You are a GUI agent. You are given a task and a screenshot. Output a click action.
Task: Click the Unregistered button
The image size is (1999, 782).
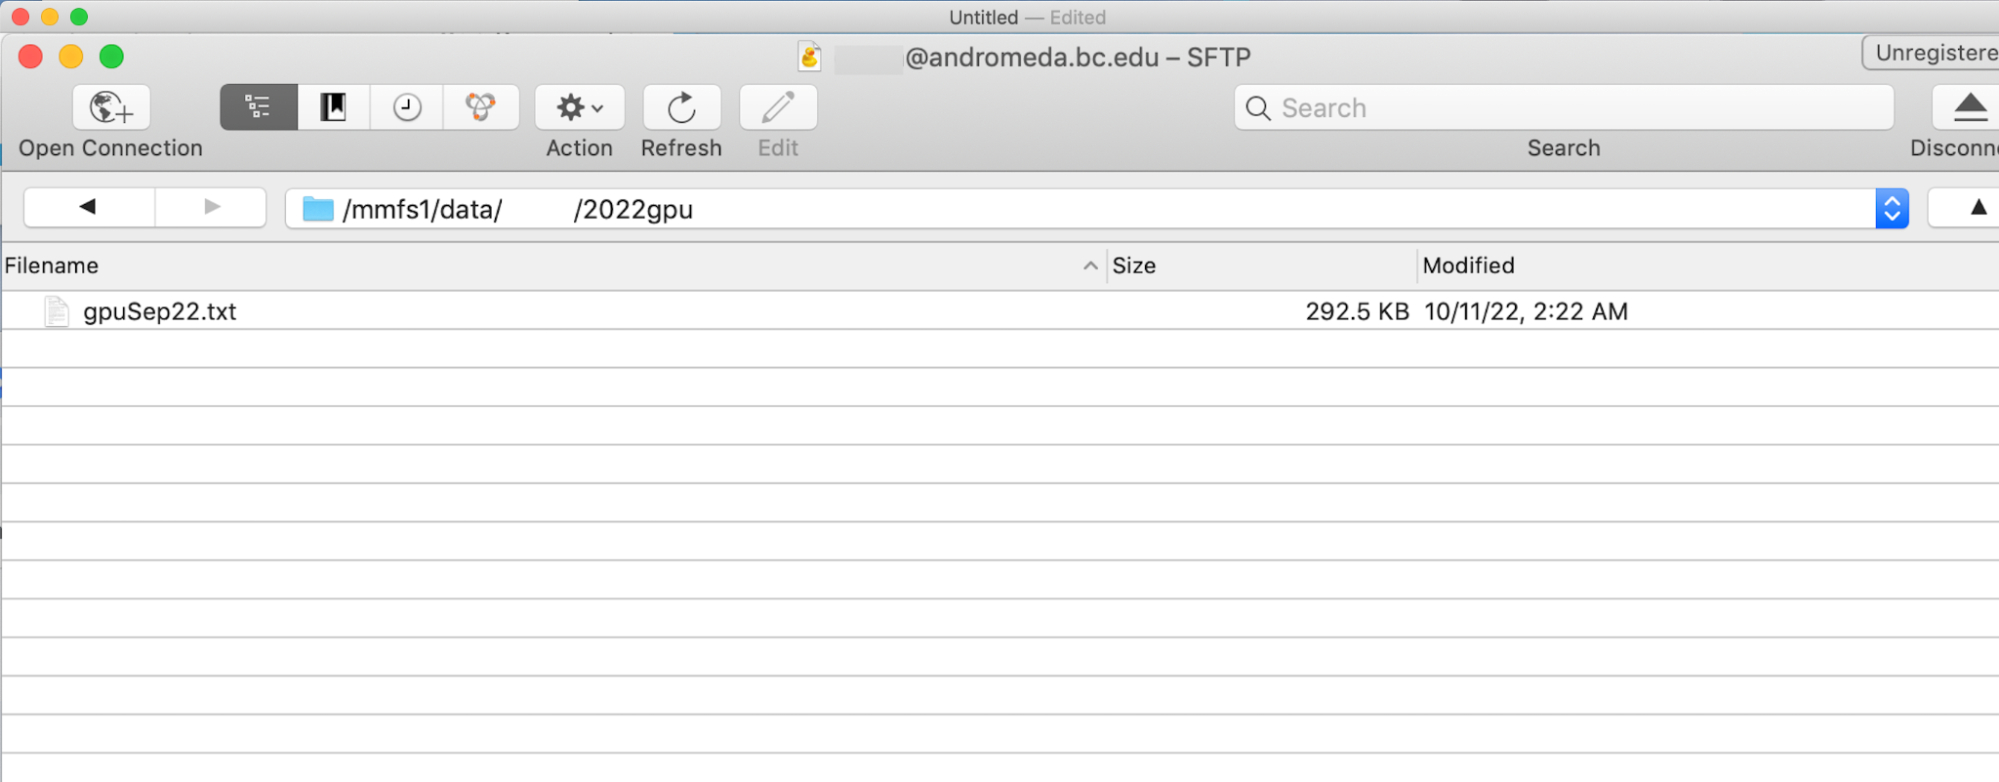tap(1934, 53)
